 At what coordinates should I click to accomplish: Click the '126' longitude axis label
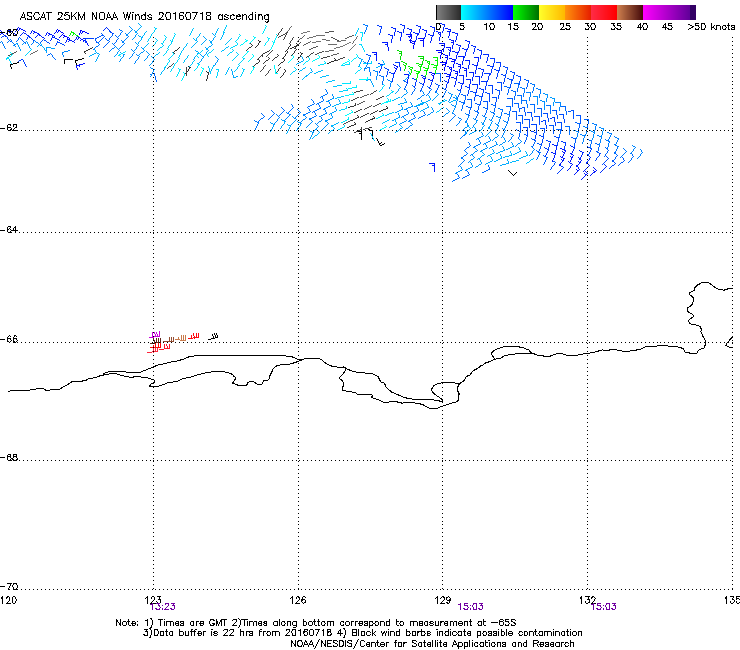298,600
